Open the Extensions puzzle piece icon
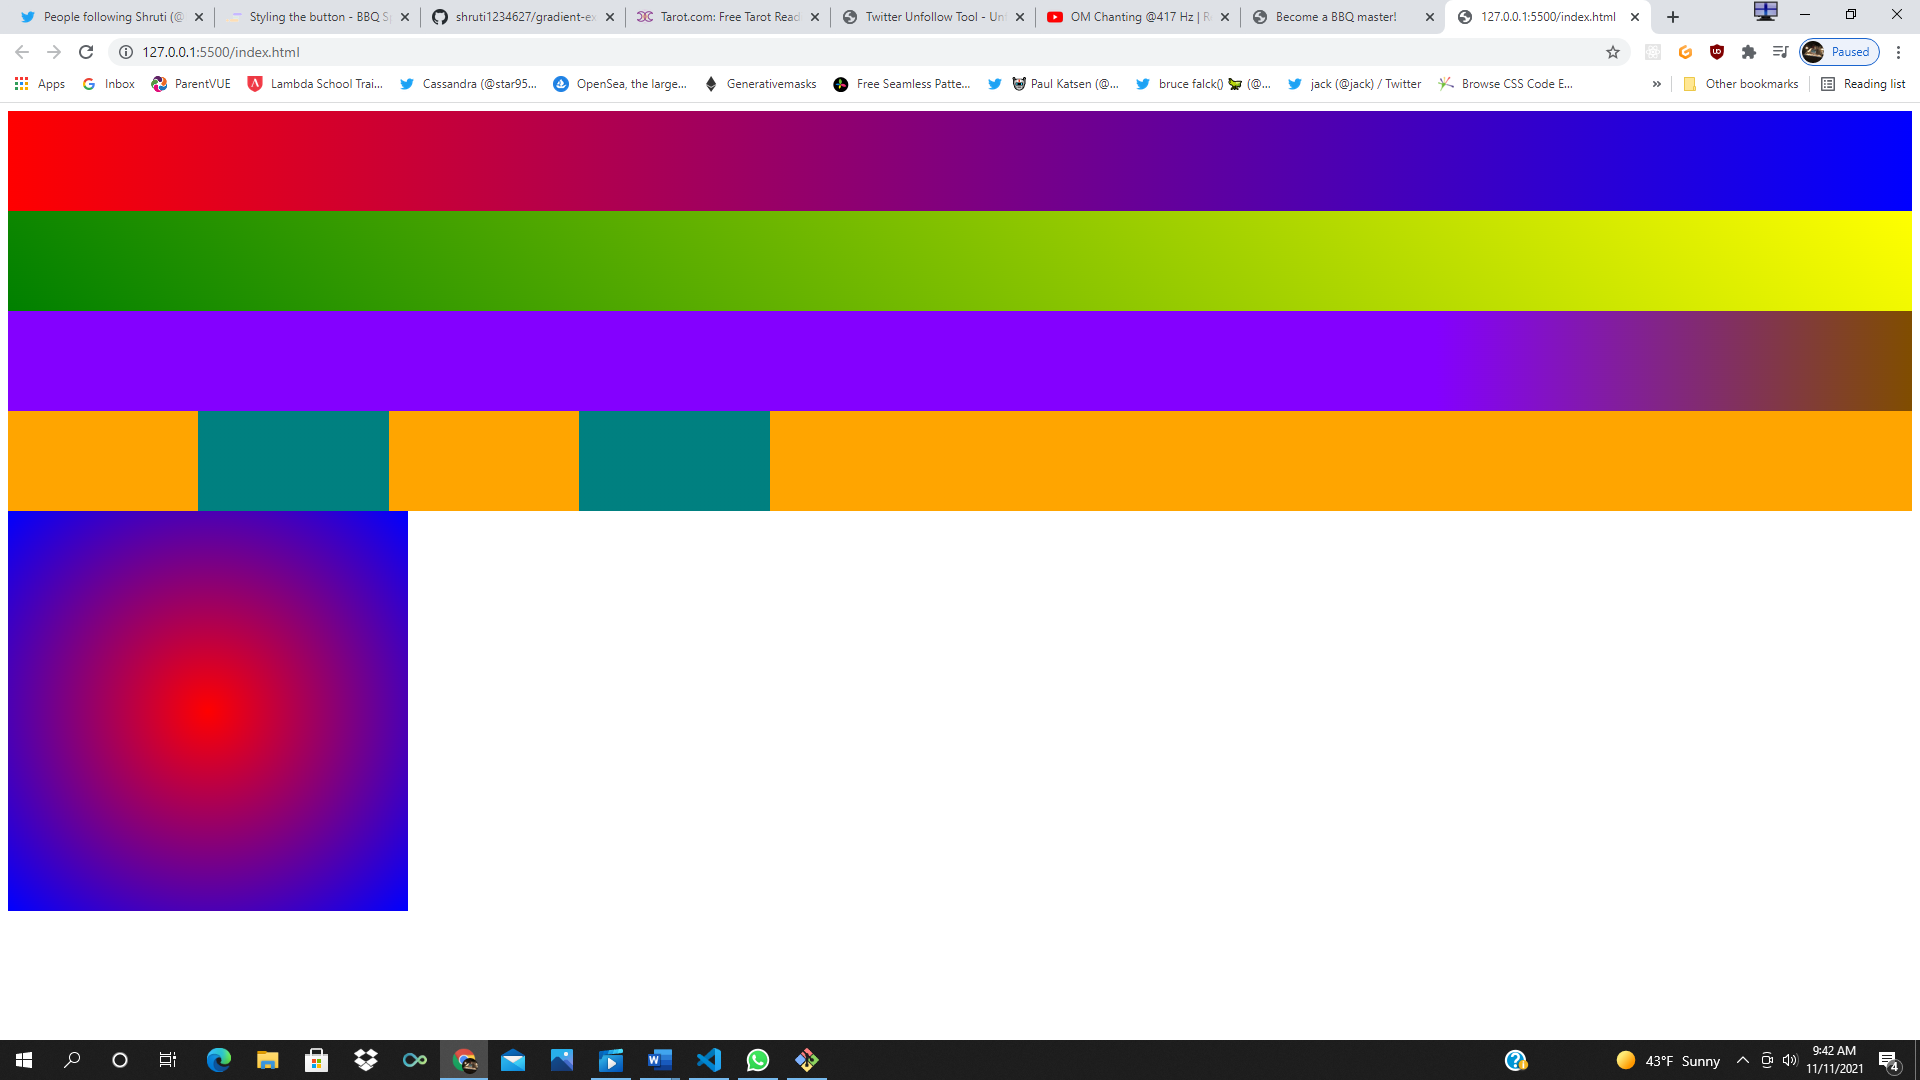1920x1080 pixels. coord(1749,52)
